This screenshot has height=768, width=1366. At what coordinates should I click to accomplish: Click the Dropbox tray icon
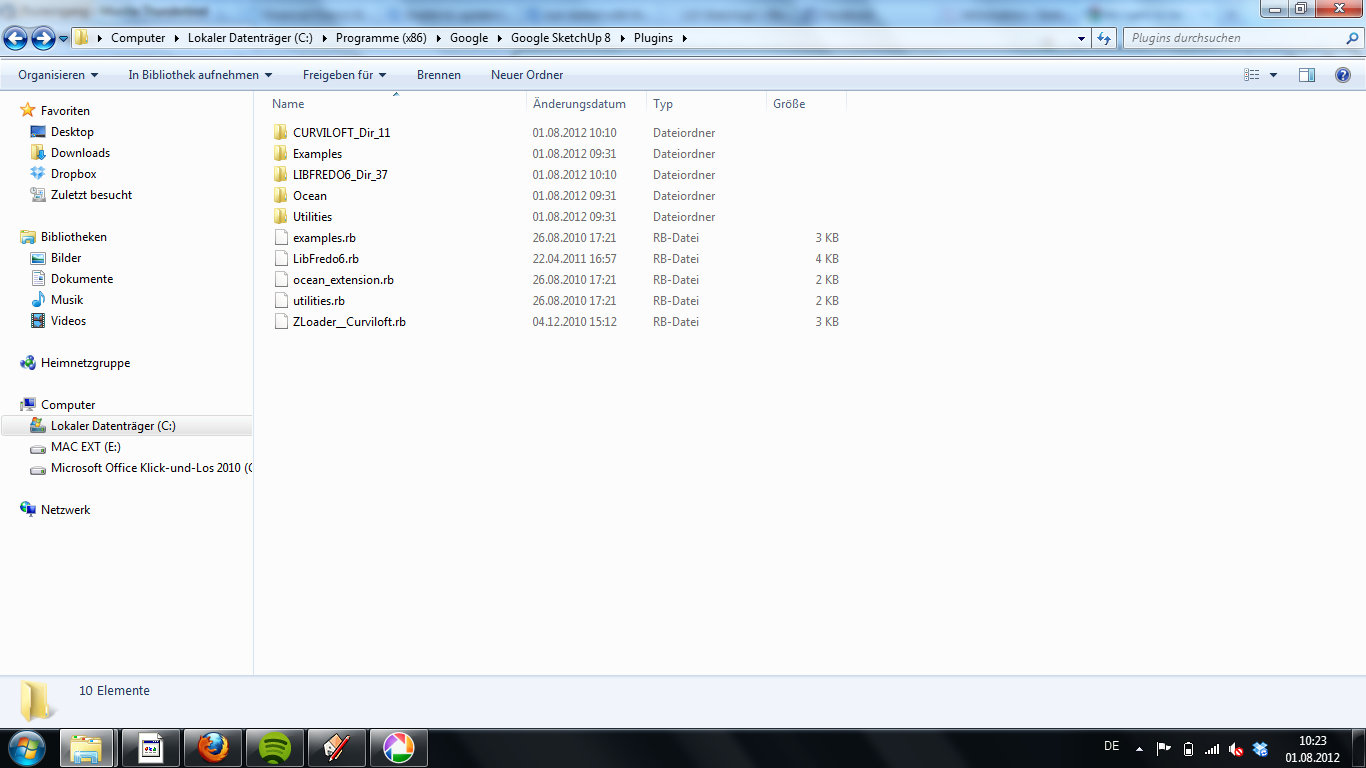pos(1260,748)
